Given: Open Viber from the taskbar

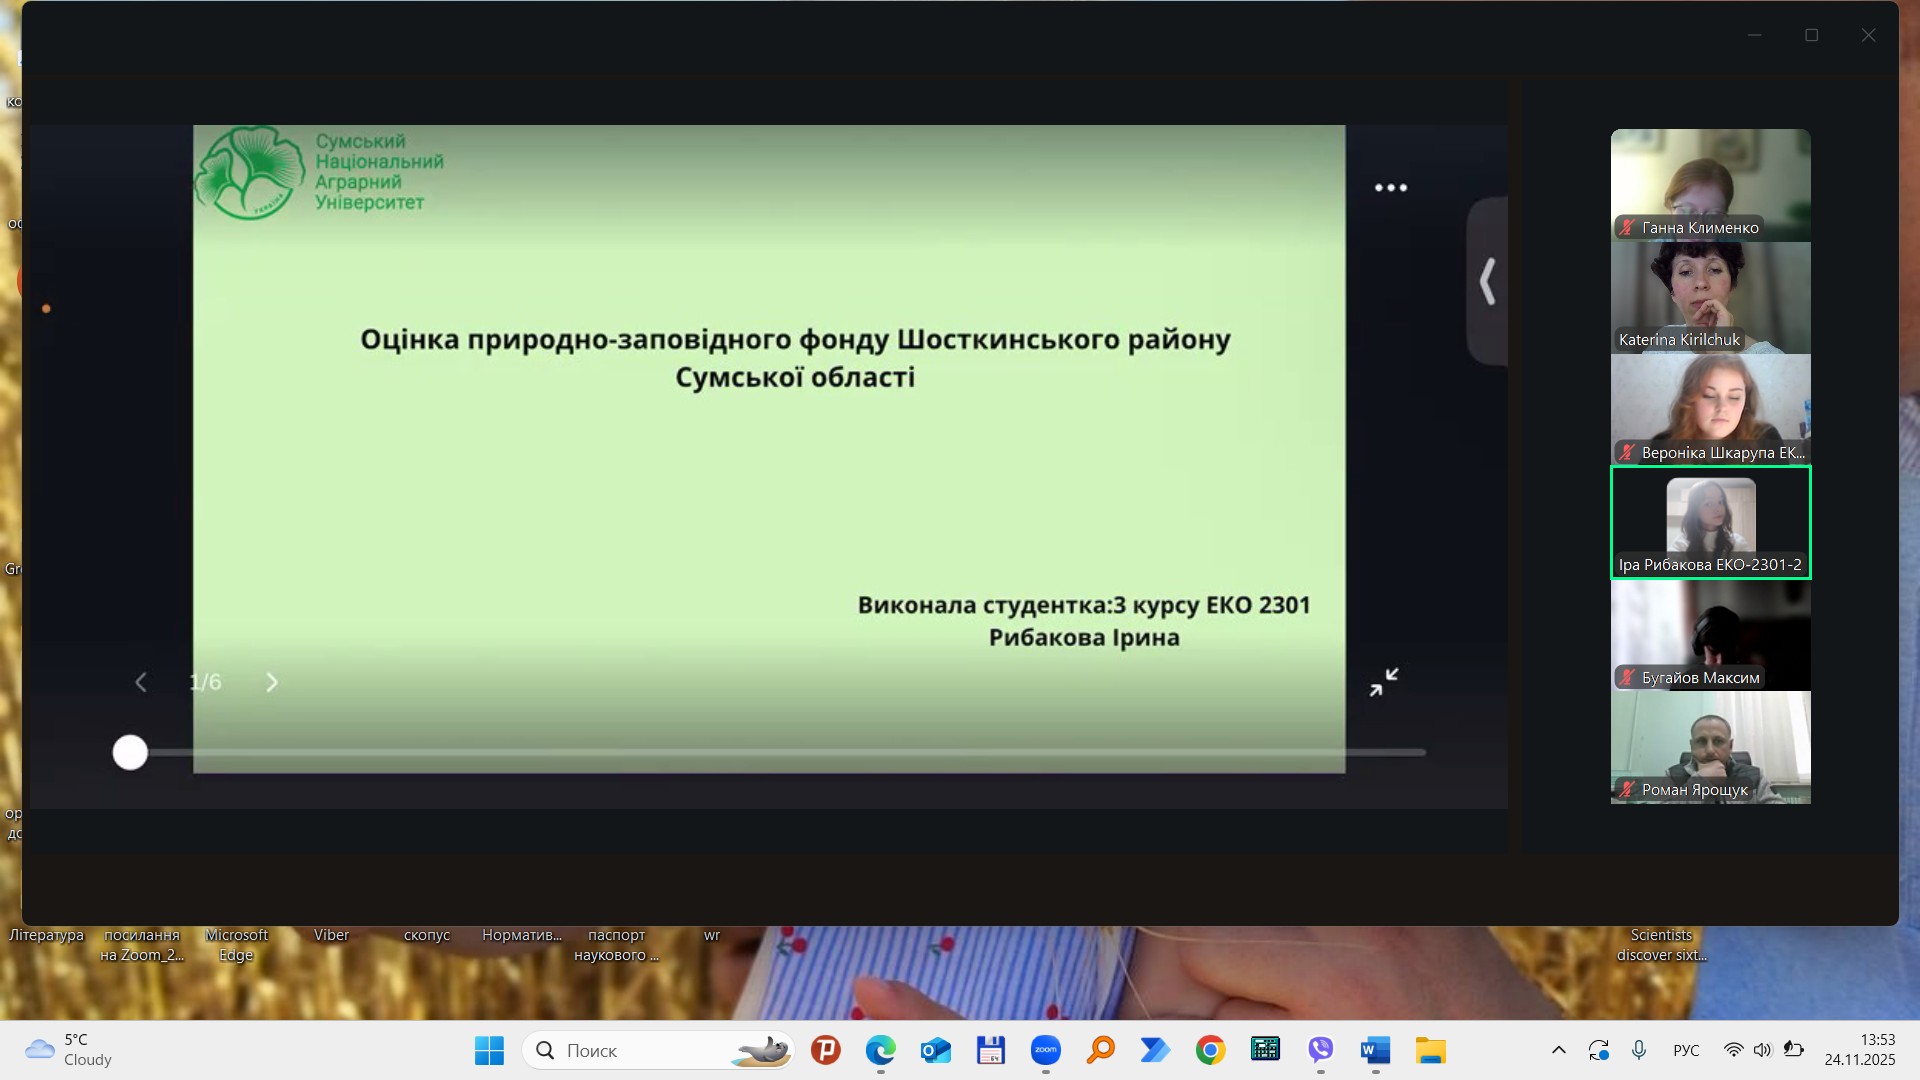Looking at the screenshot, I should (x=1320, y=1050).
